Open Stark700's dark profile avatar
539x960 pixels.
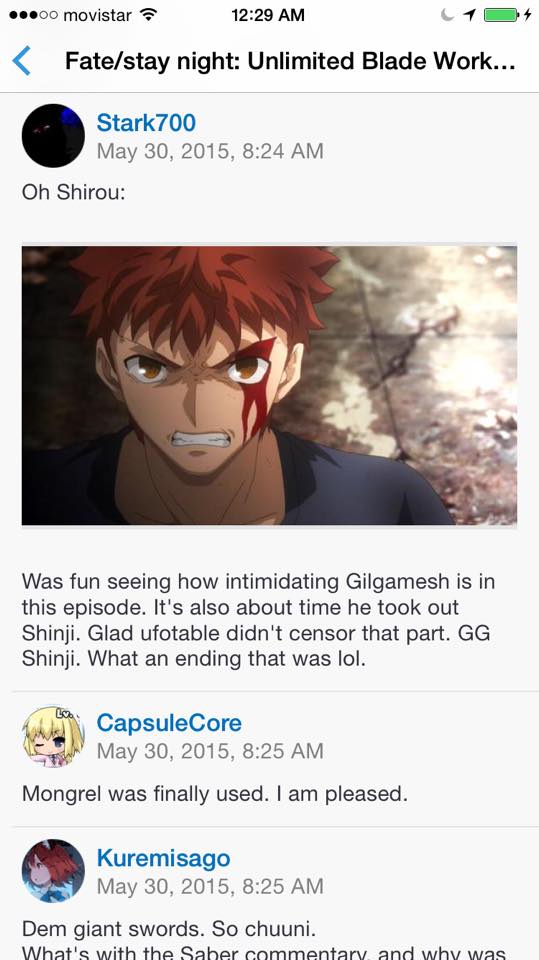click(53, 136)
